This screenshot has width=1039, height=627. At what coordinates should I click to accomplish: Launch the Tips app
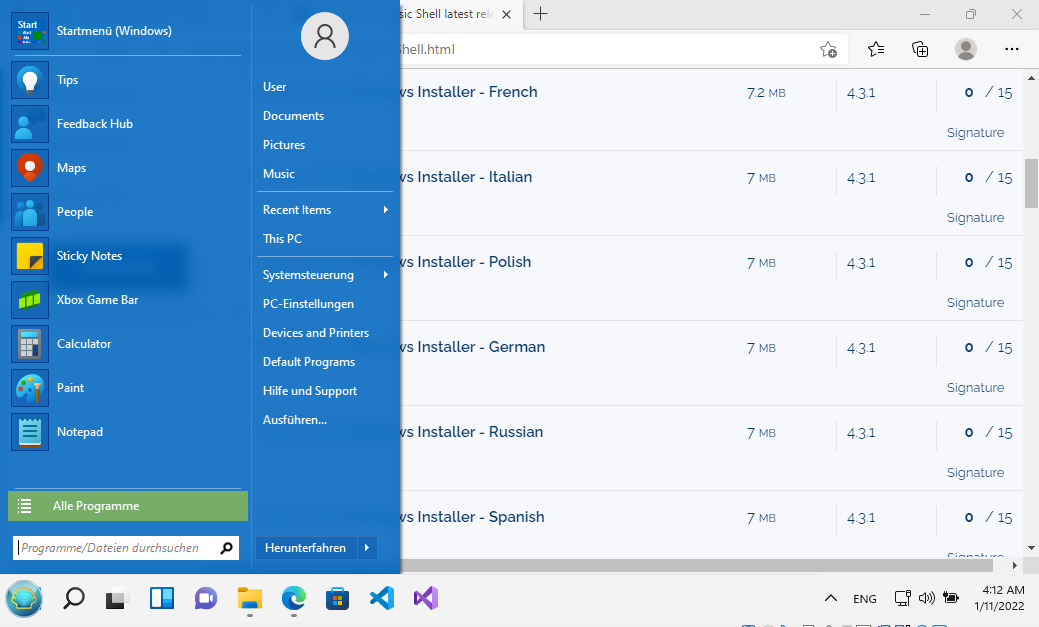[126, 80]
